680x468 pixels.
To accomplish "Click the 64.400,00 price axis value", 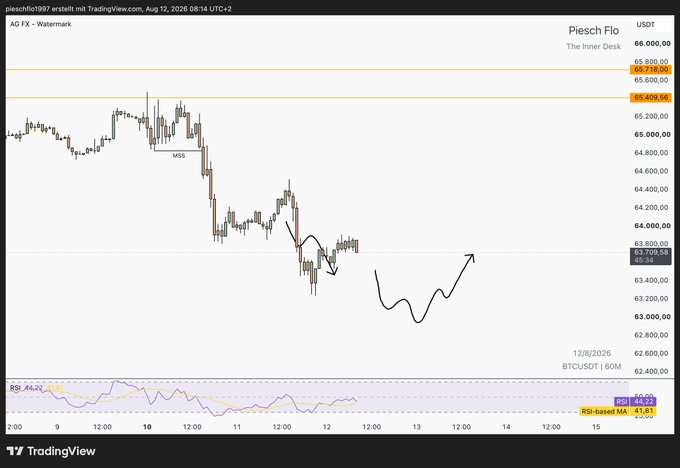I will [x=651, y=189].
